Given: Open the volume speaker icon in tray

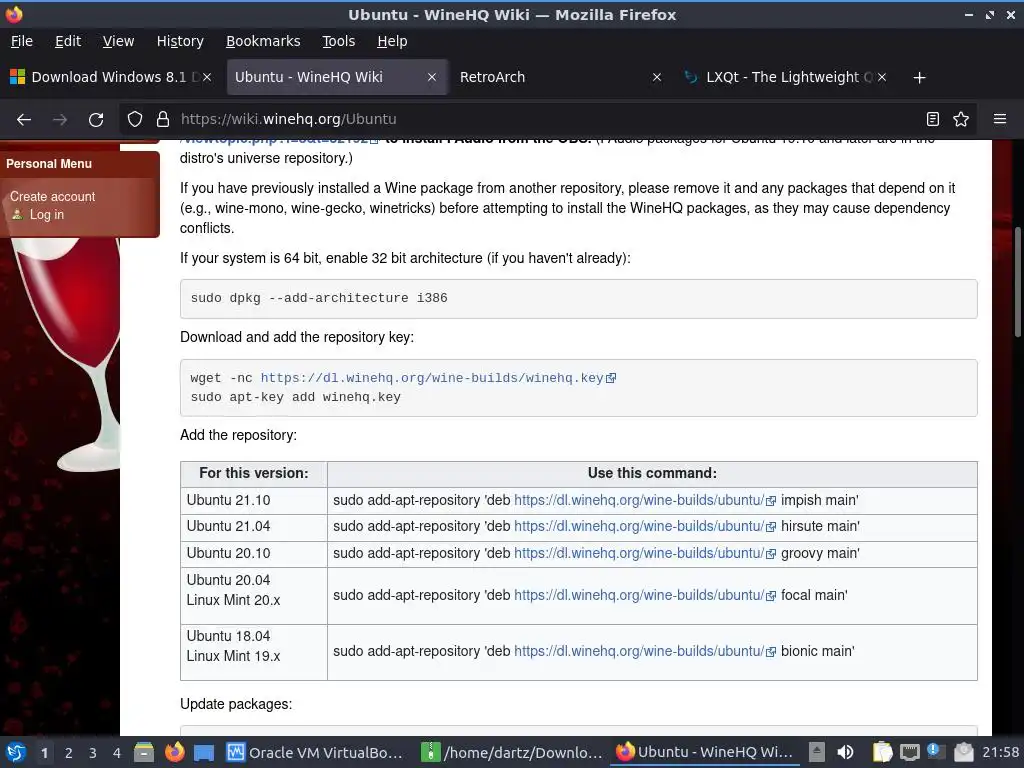Looking at the screenshot, I should point(845,752).
